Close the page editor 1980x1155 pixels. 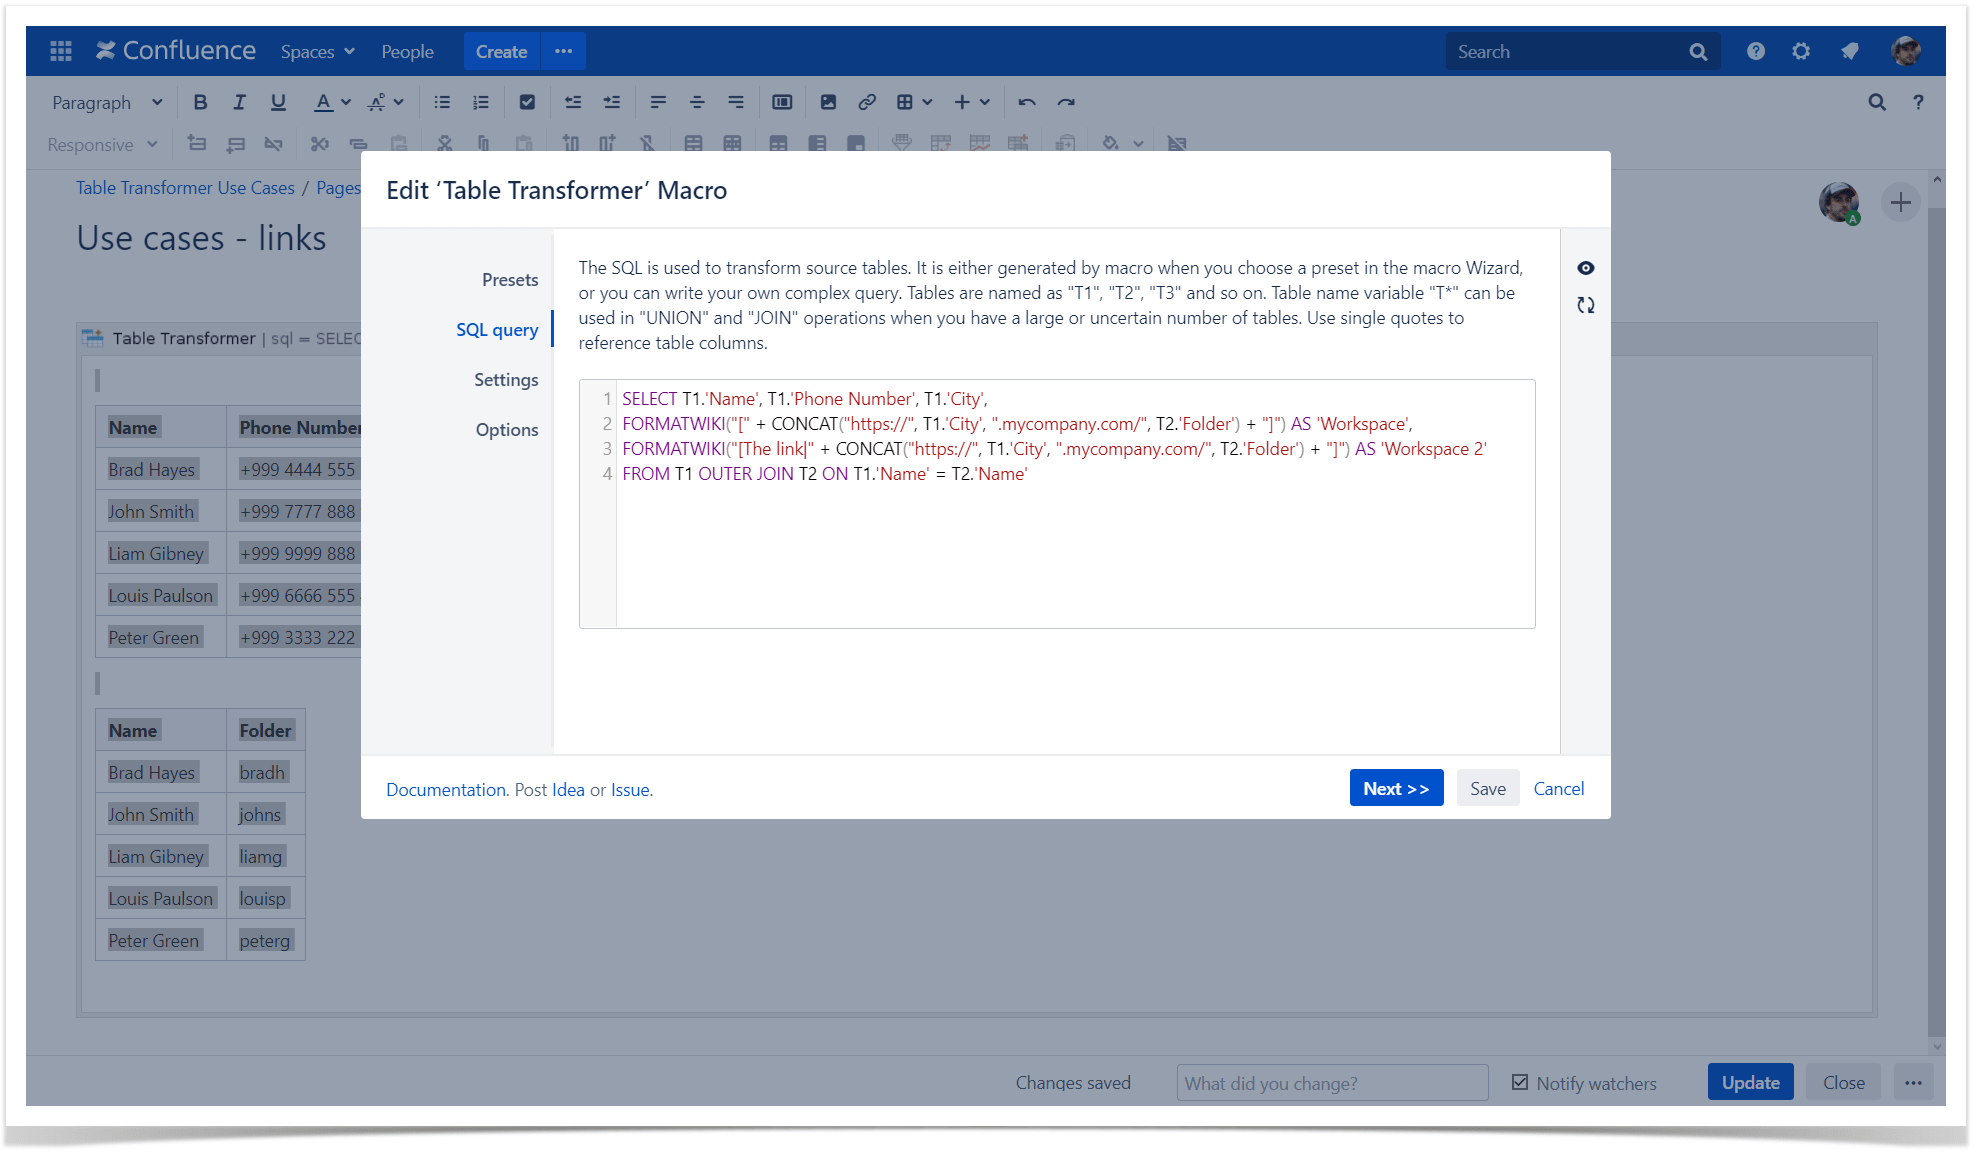coord(1844,1083)
